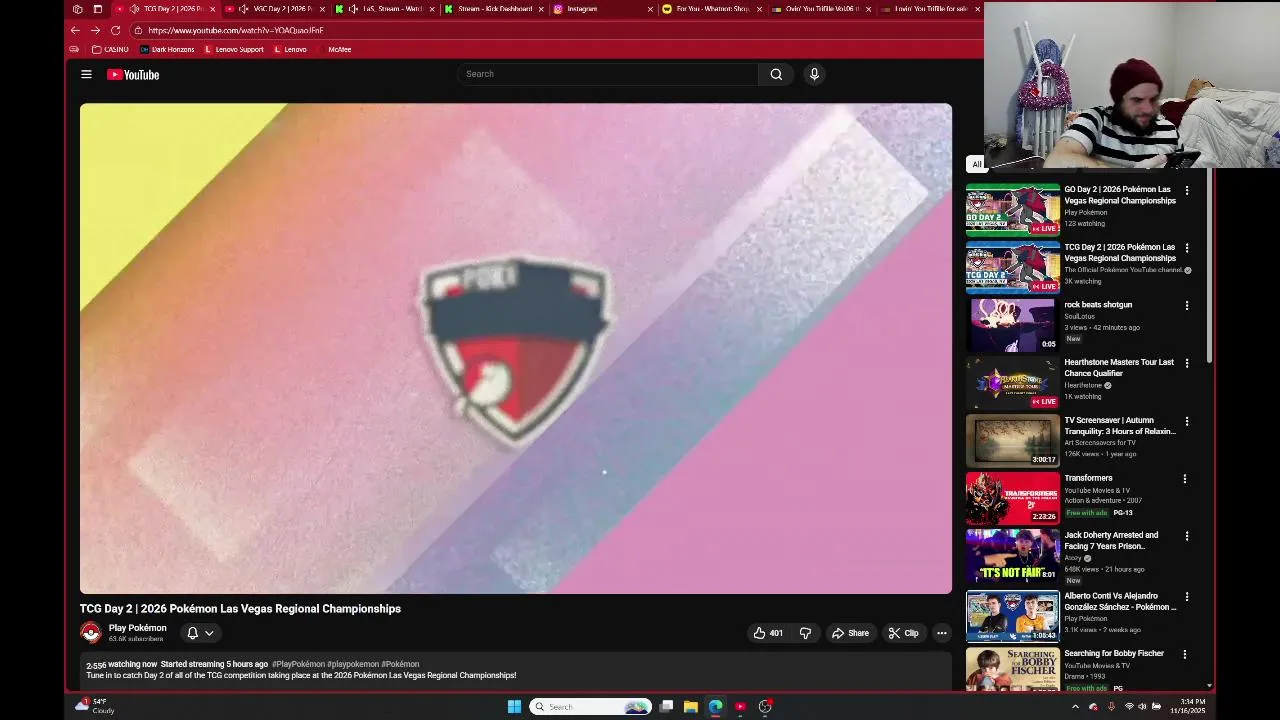Open the Play Pokémon channel avatar
The height and width of the screenshot is (720, 1280).
click(91, 633)
